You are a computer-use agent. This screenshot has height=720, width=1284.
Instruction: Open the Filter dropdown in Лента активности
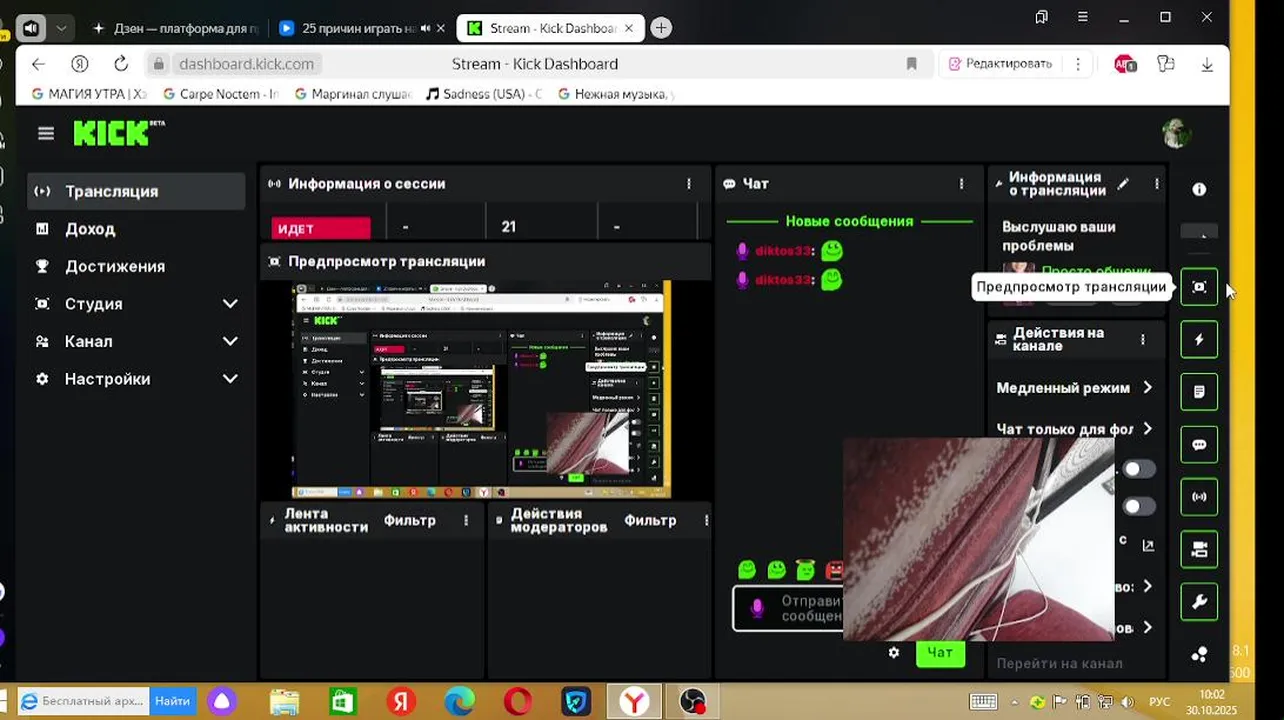[410, 520]
